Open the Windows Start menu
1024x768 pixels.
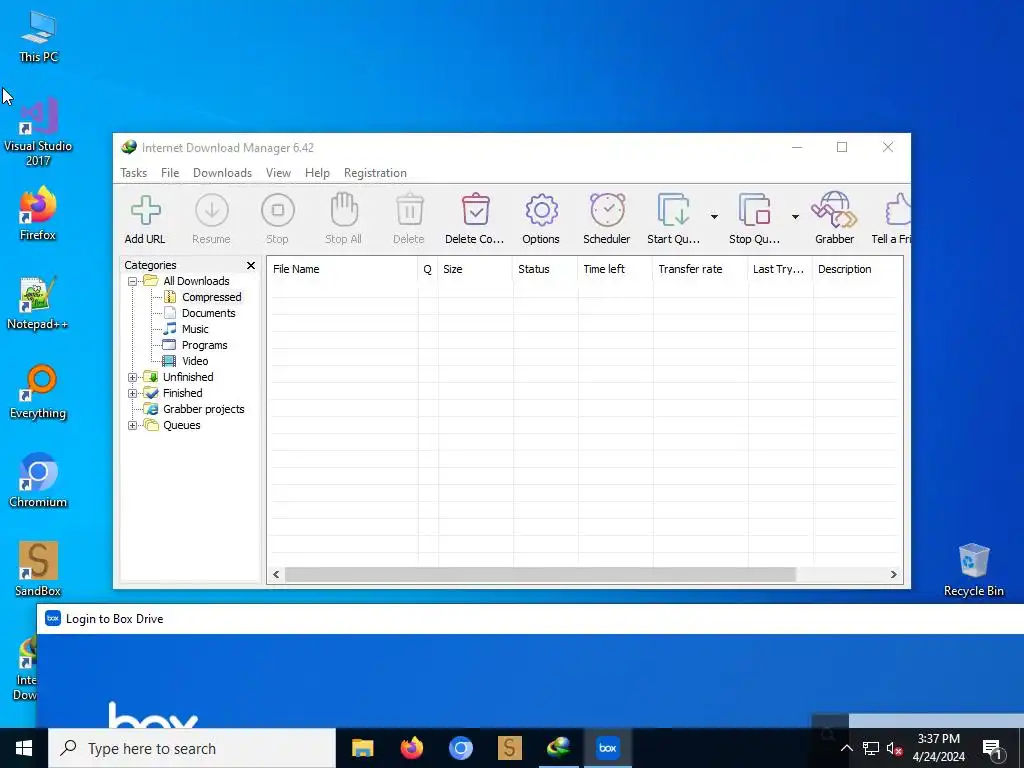pos(24,748)
